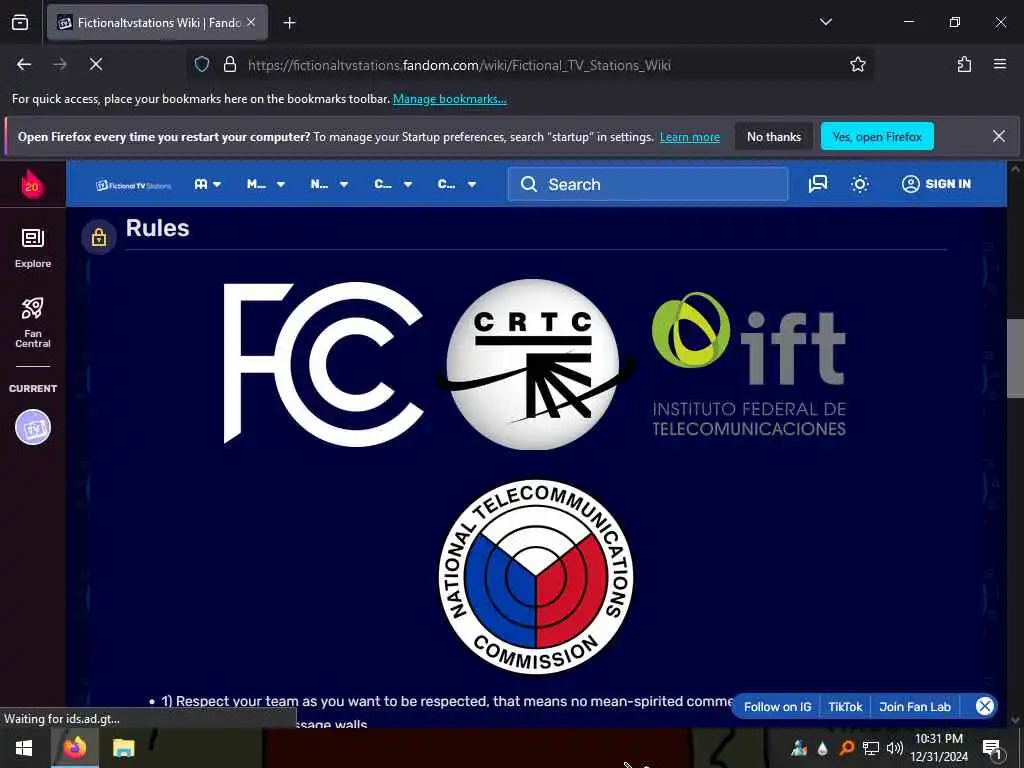Focus the wiki Search field

(648, 184)
